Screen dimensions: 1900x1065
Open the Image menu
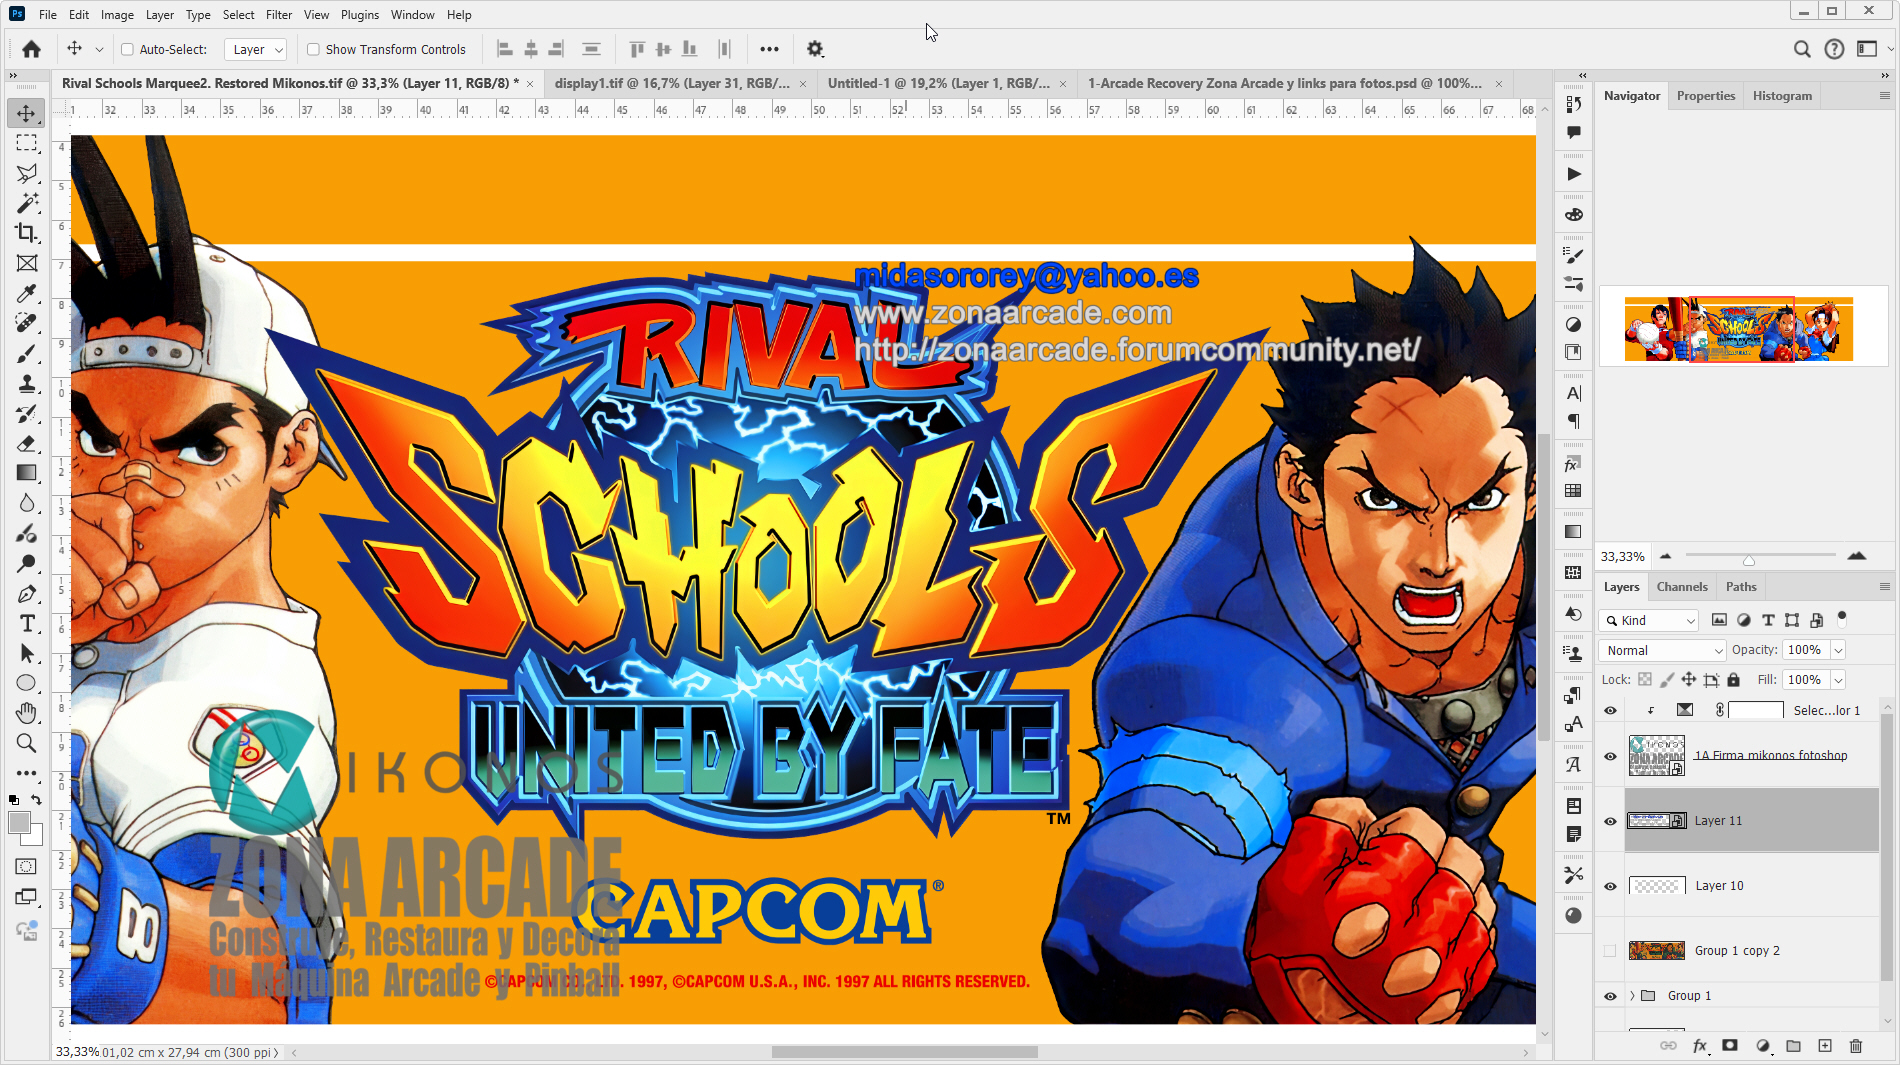coord(117,15)
